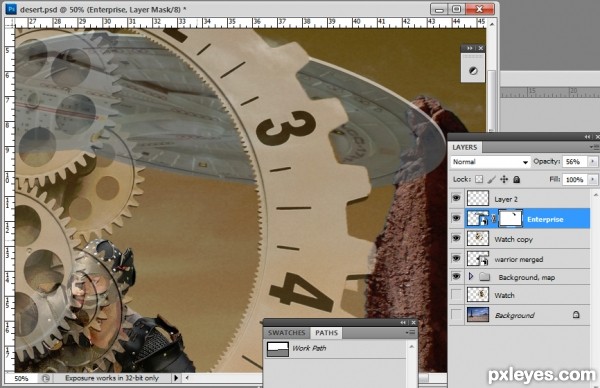Enable lock transparent pixels in Layers panel
The height and width of the screenshot is (388, 600).
tap(479, 179)
